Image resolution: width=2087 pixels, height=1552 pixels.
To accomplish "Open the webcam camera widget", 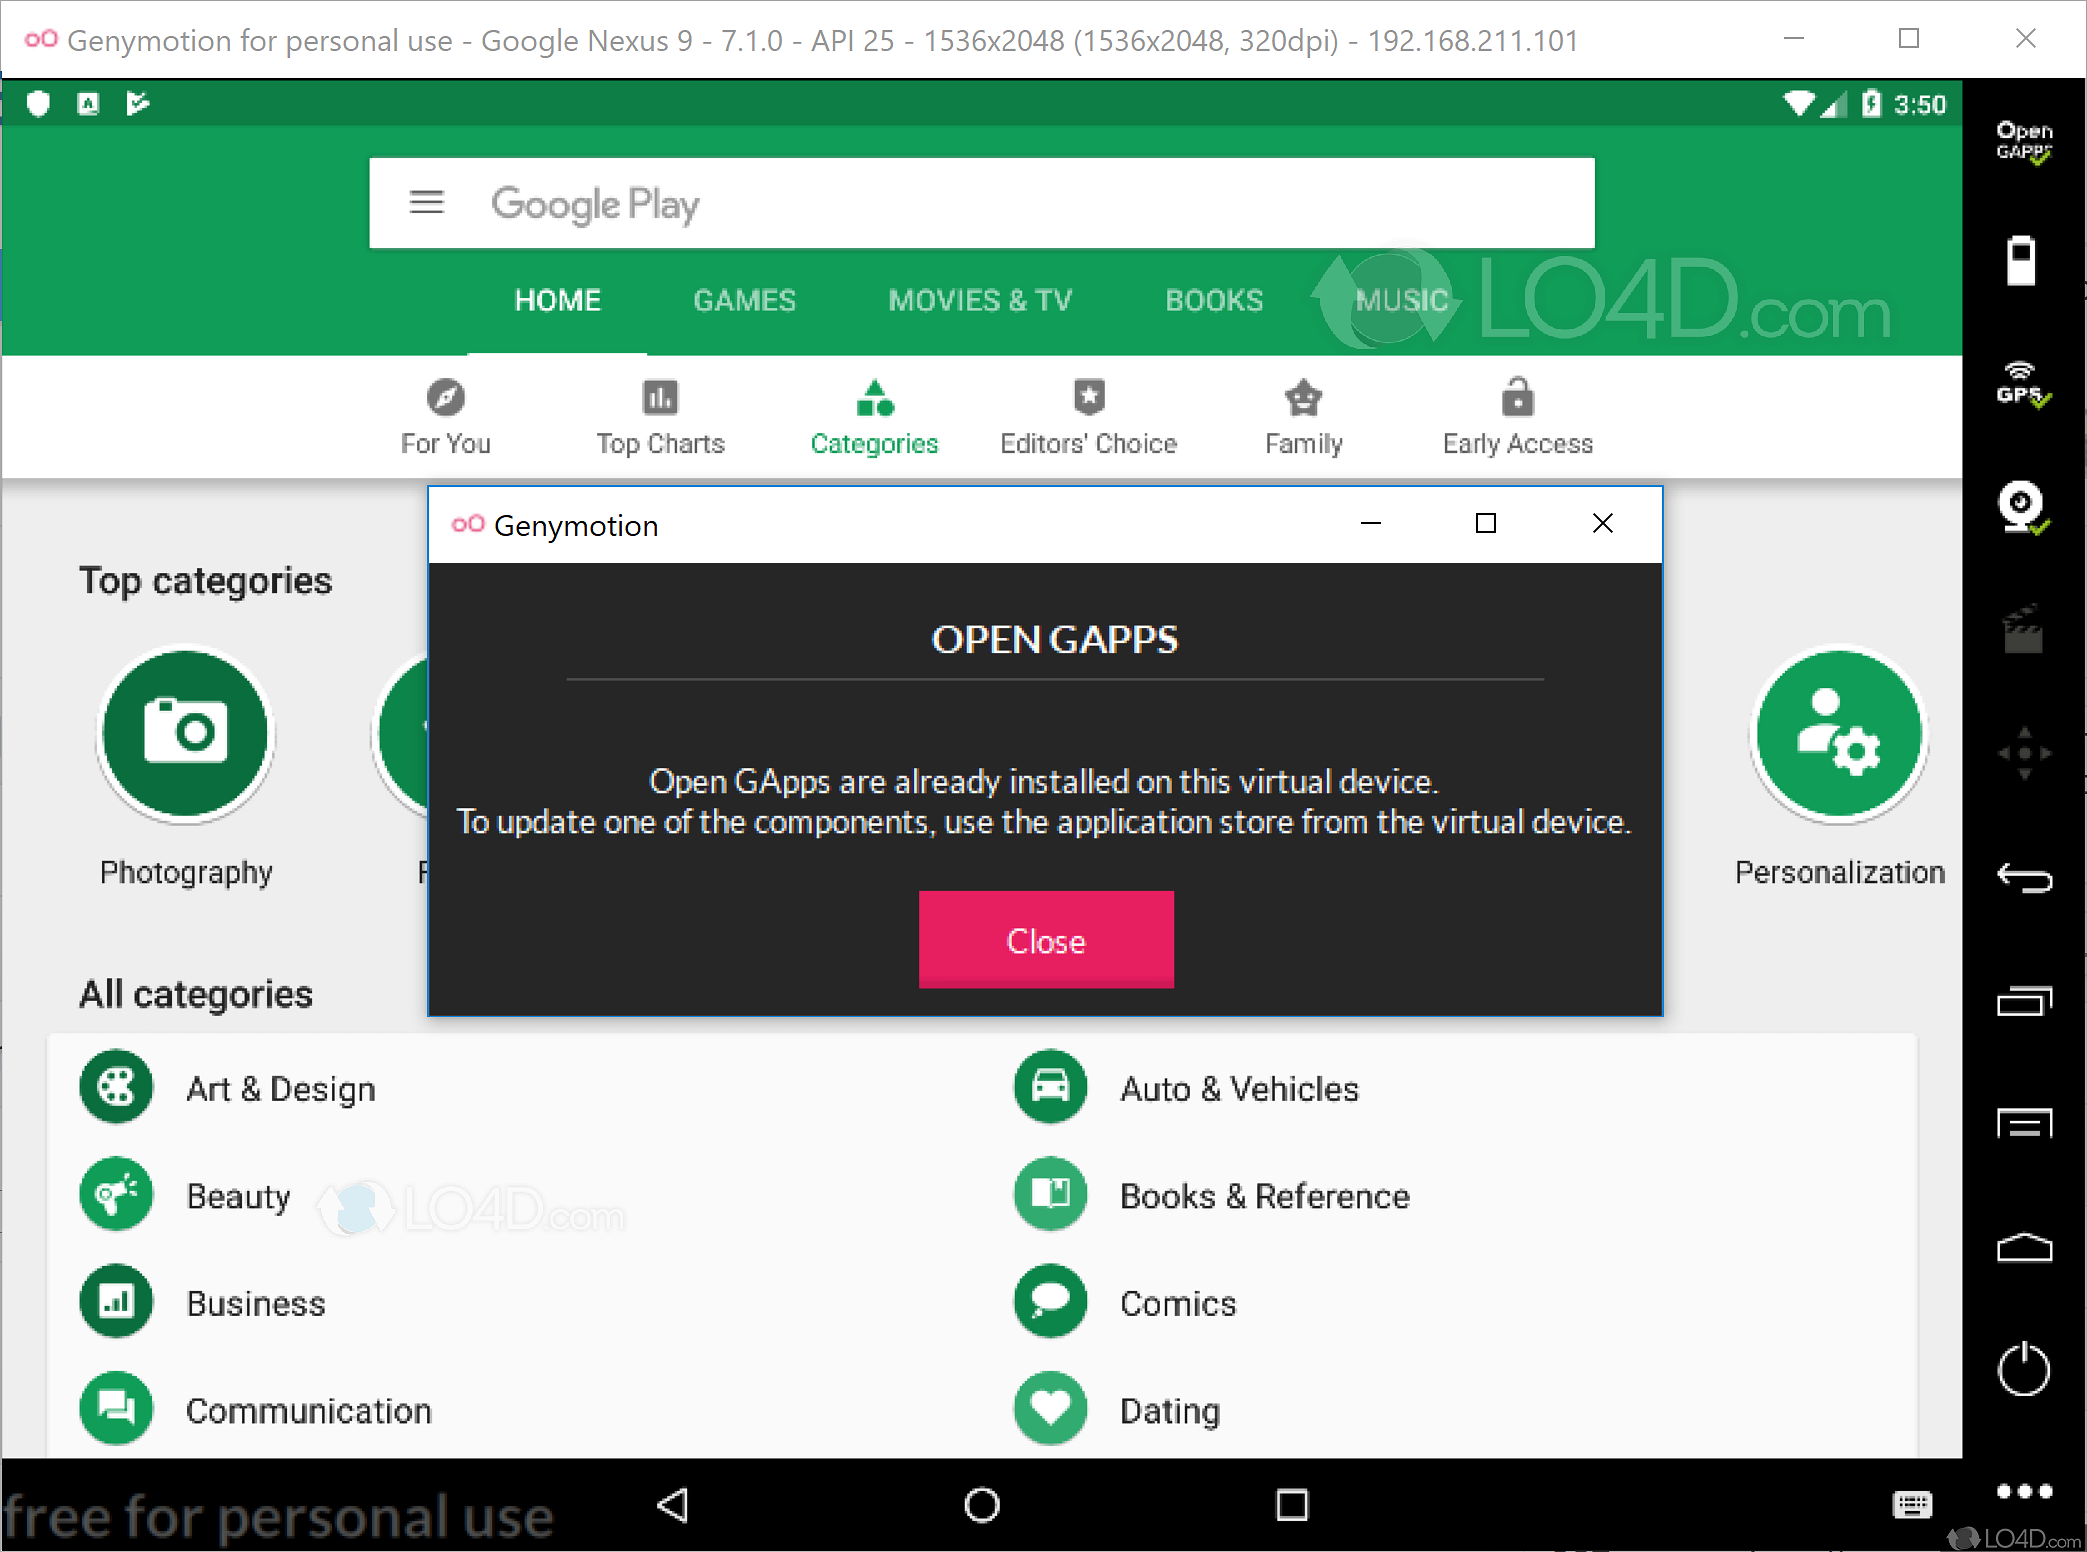I will pos(2021,507).
